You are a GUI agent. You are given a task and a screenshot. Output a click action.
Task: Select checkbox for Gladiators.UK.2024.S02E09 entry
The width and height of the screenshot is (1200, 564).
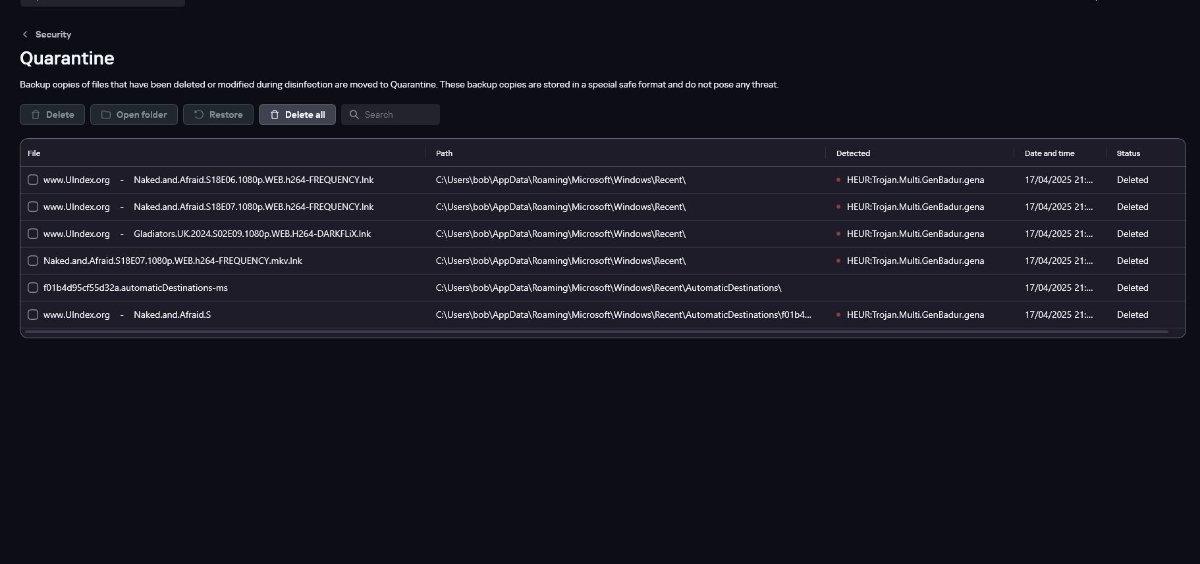coord(33,234)
